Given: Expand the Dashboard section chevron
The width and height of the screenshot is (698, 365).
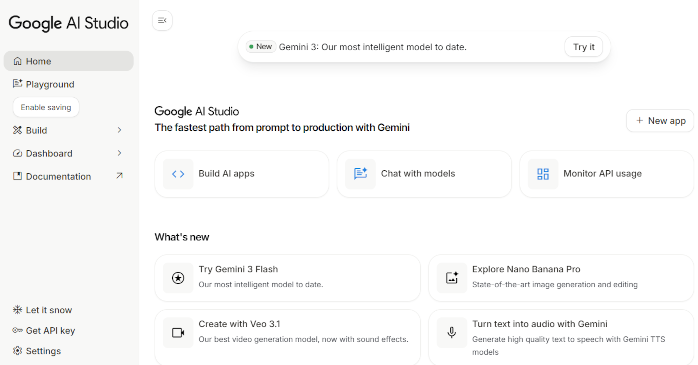Looking at the screenshot, I should [119, 153].
